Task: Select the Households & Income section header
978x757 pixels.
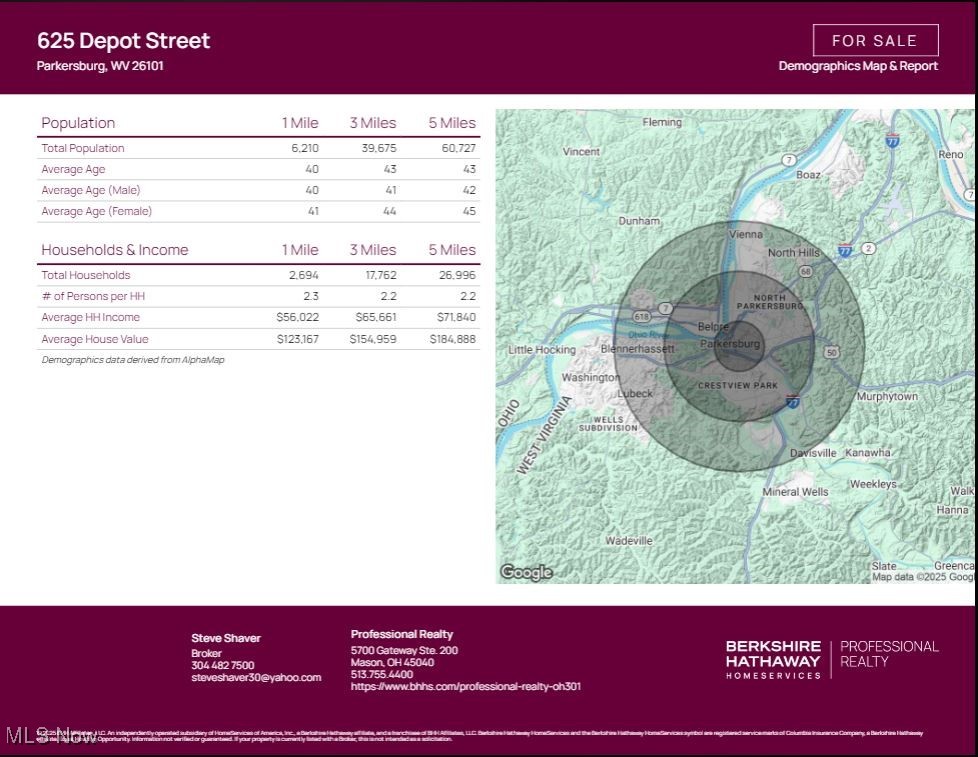Action: click(x=115, y=250)
